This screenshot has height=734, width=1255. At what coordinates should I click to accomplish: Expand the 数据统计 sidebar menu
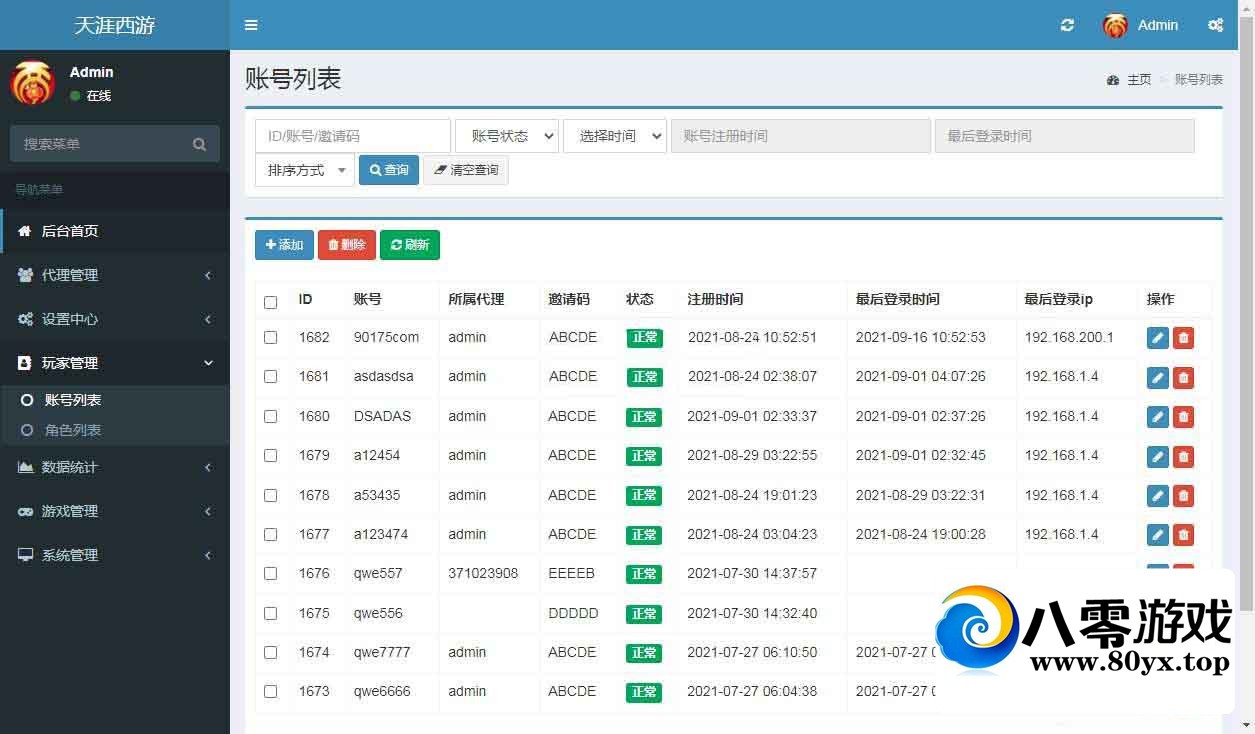pos(115,467)
